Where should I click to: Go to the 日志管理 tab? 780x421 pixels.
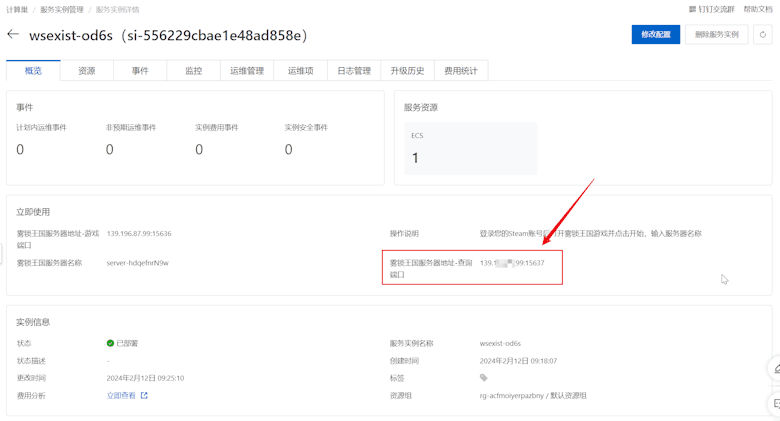354,71
